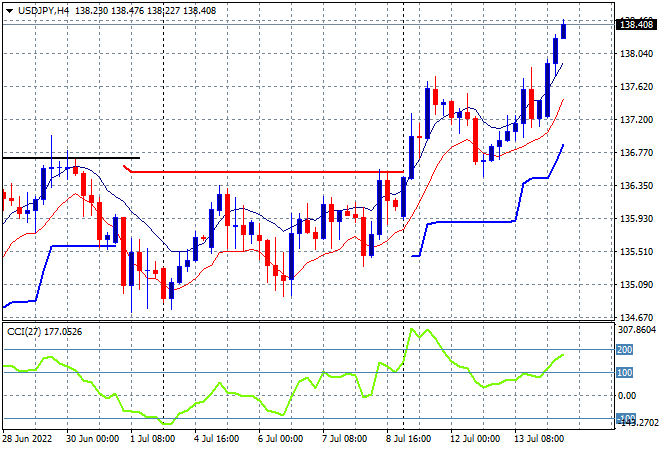Select the black horizontal line at upper left

[71, 158]
